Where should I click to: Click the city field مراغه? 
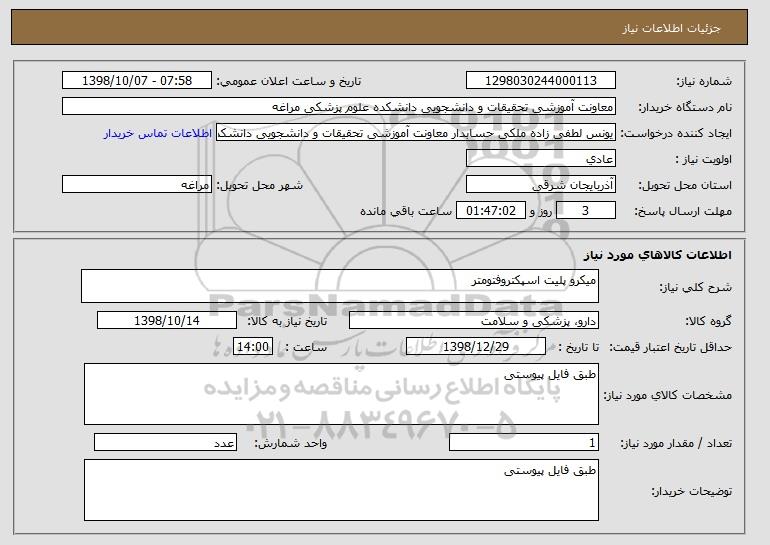point(137,185)
